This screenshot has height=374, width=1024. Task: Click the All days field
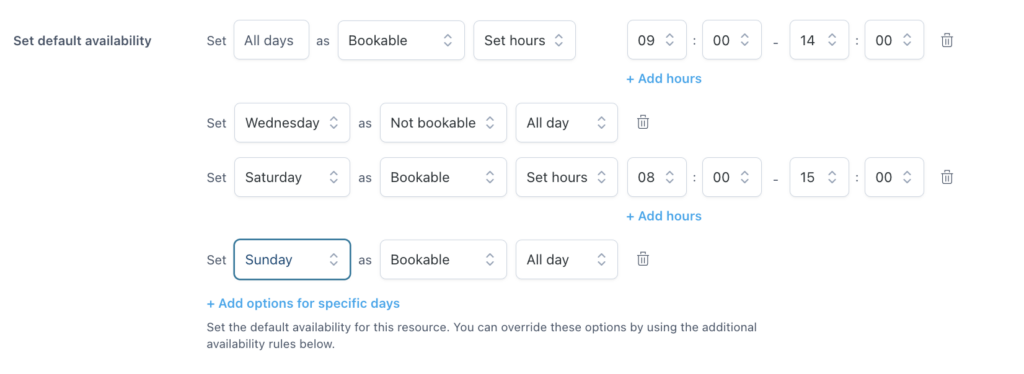coord(271,40)
